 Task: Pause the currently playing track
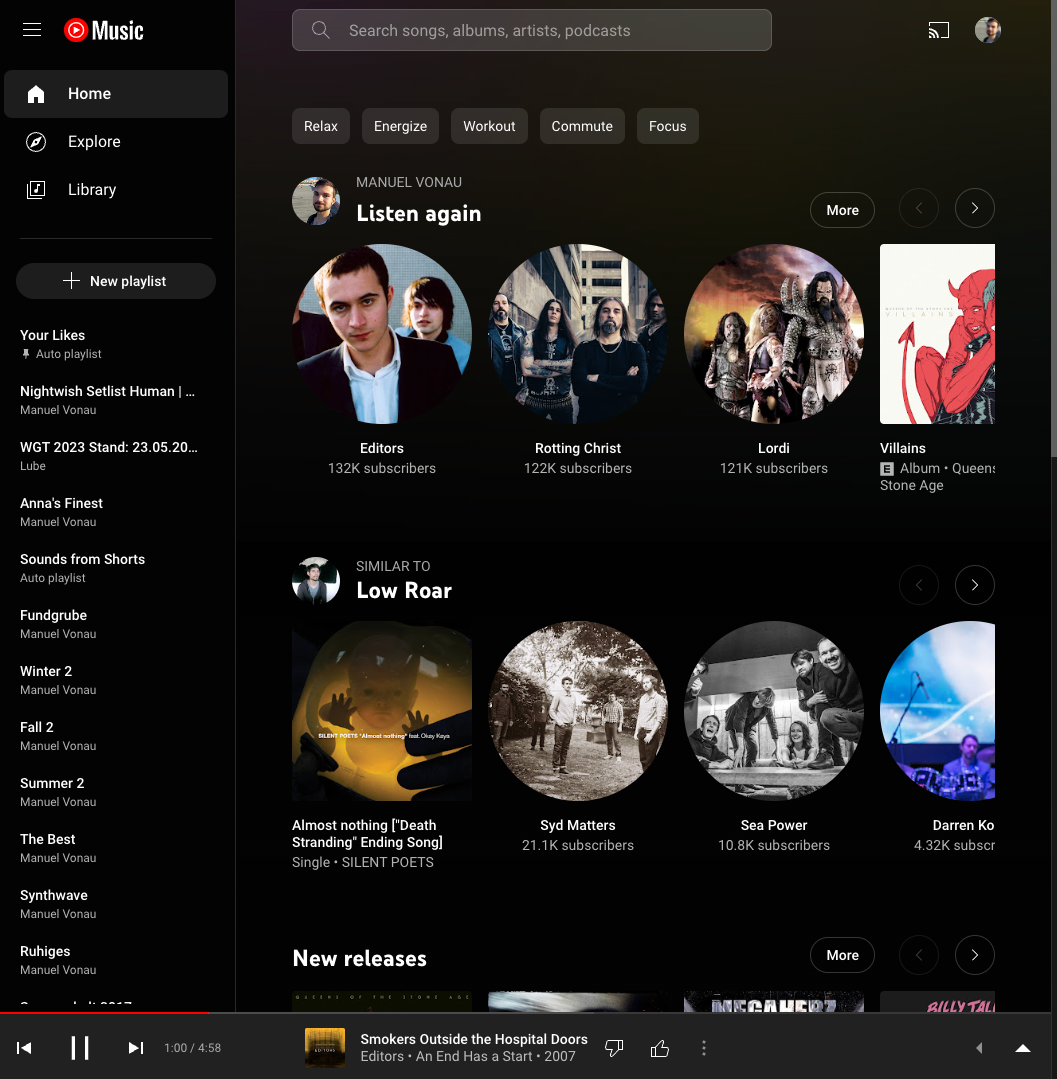tap(80, 1047)
